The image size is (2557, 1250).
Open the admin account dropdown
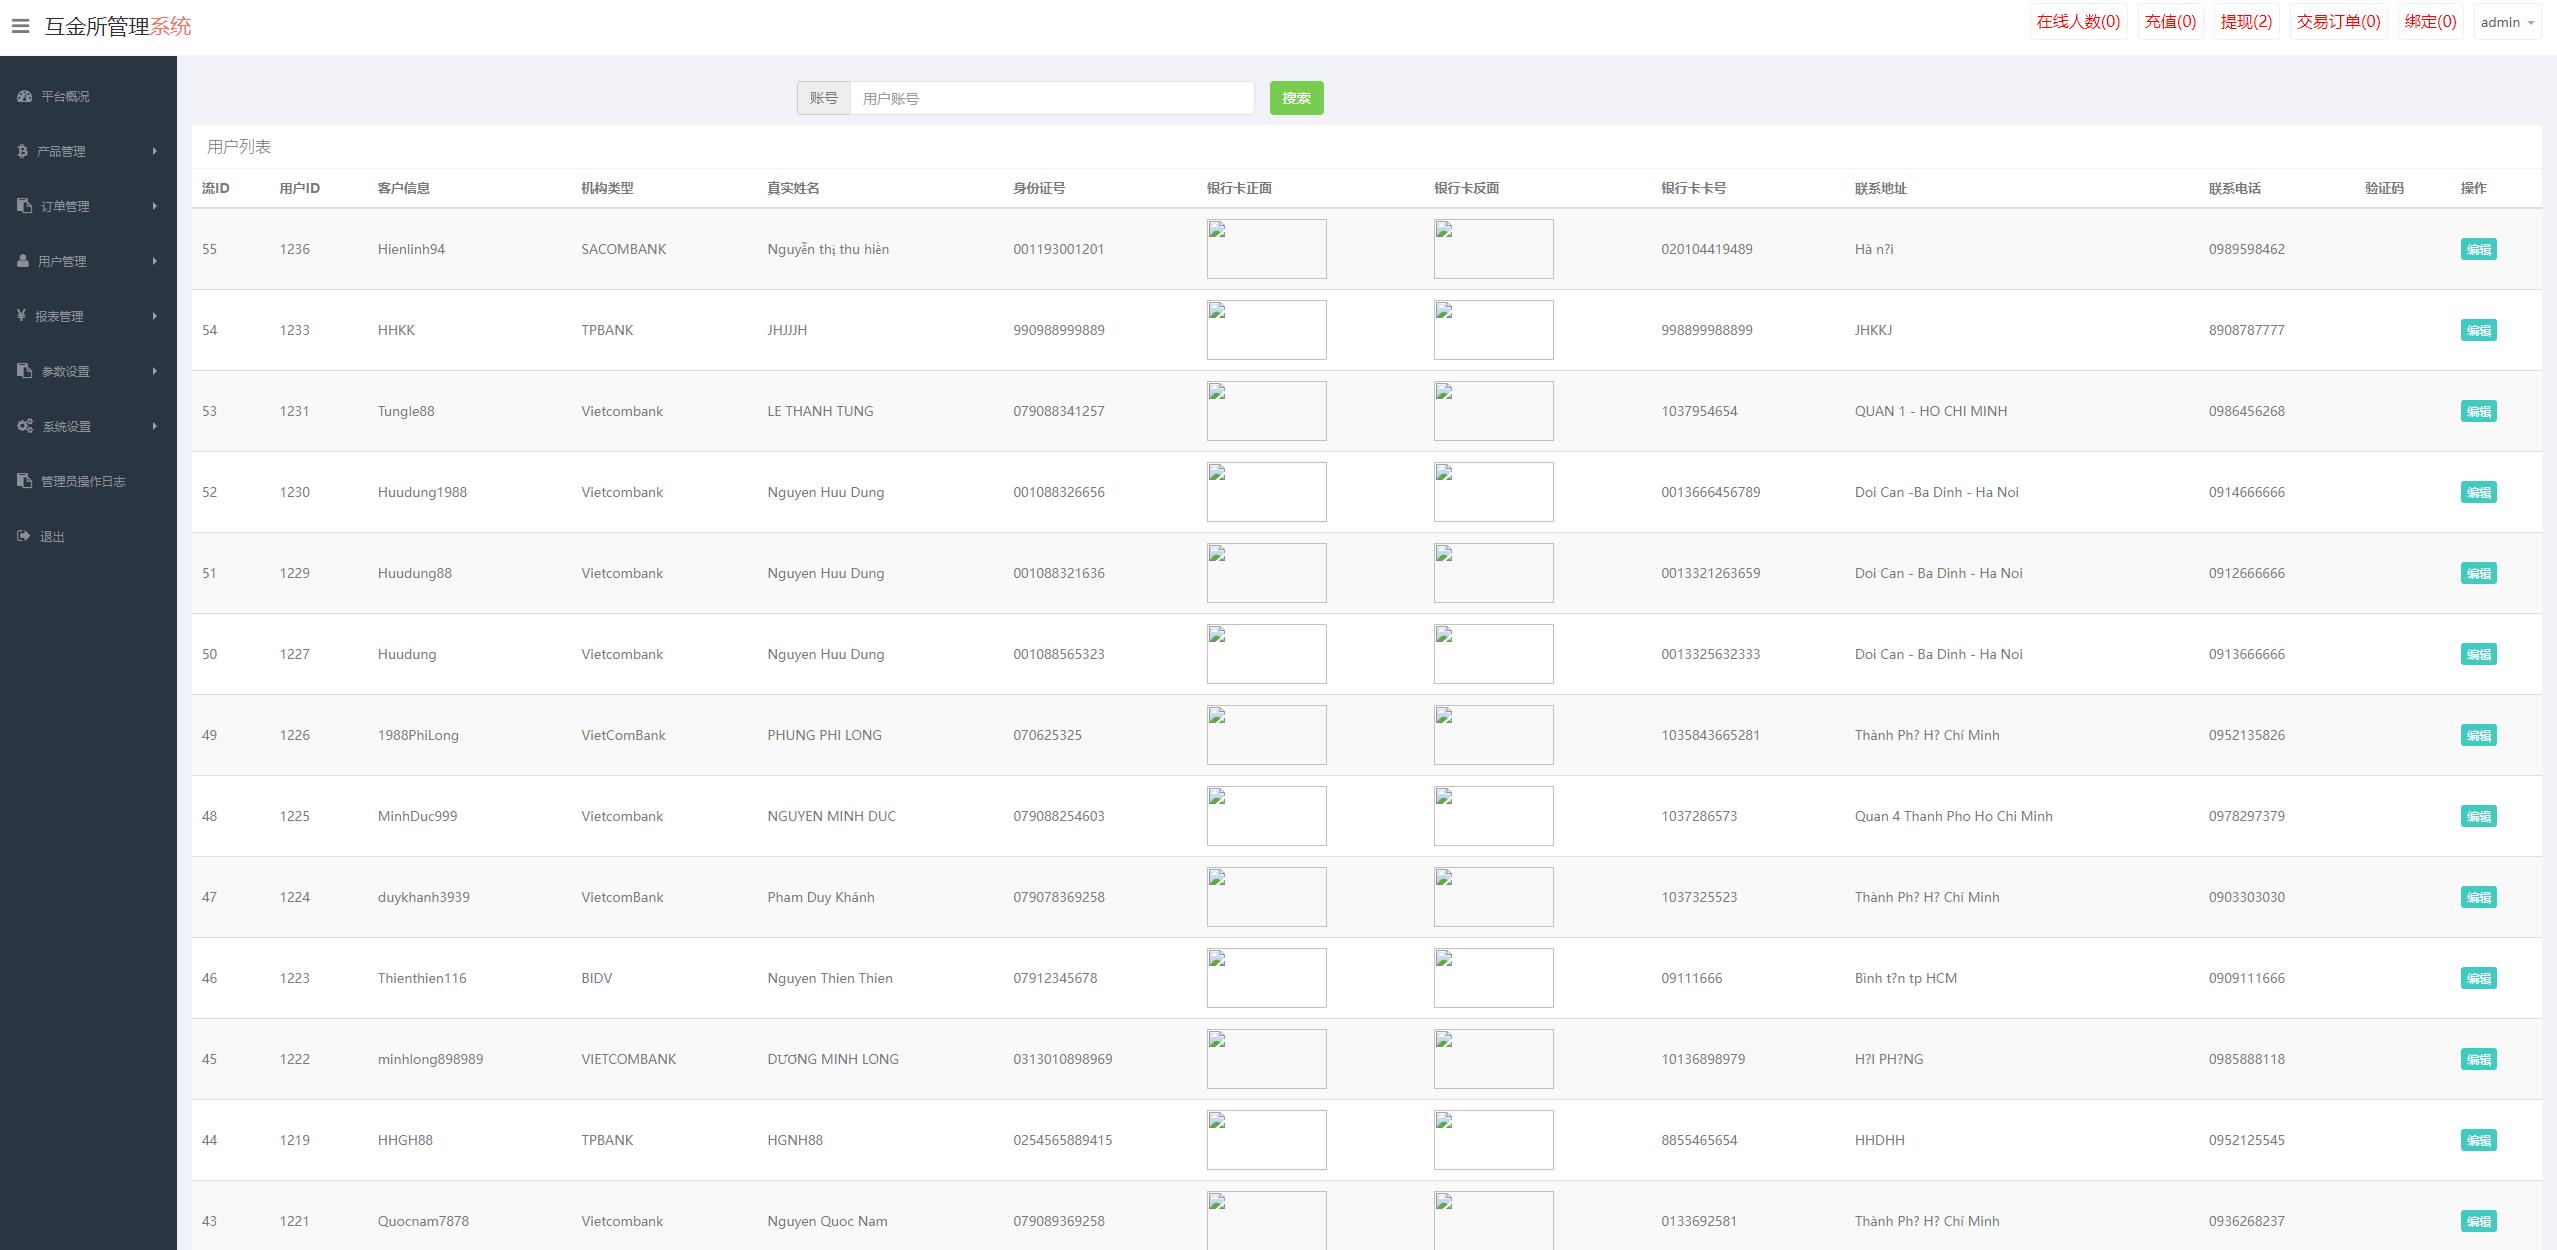(x=2507, y=22)
